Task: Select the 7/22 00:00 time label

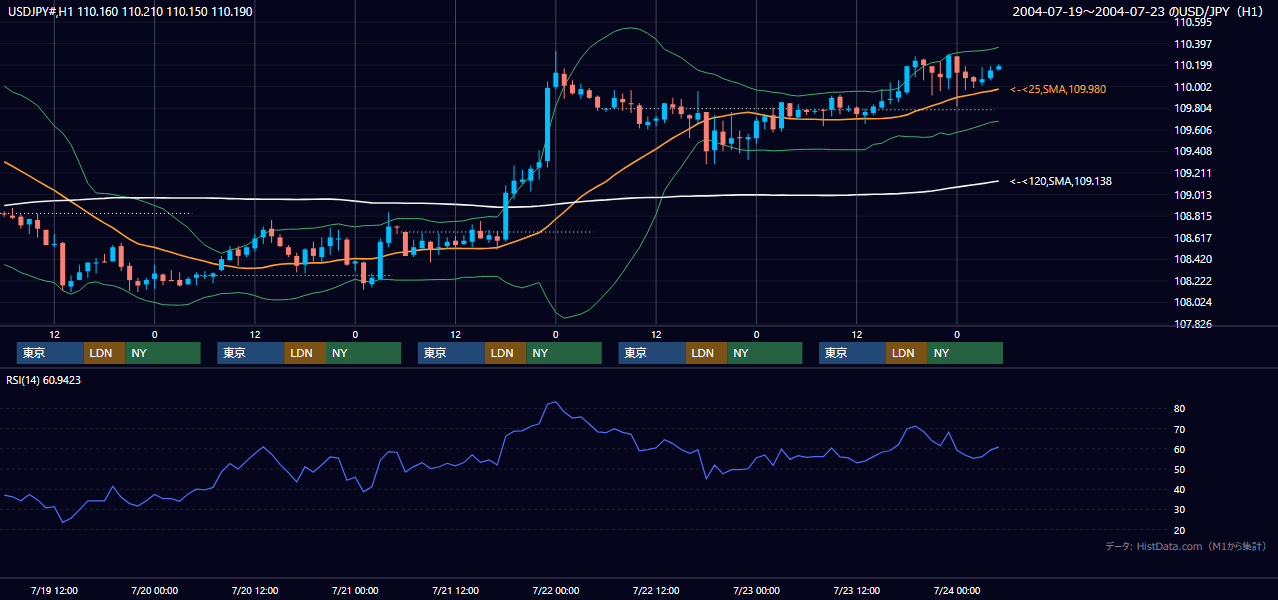Action: click(556, 590)
